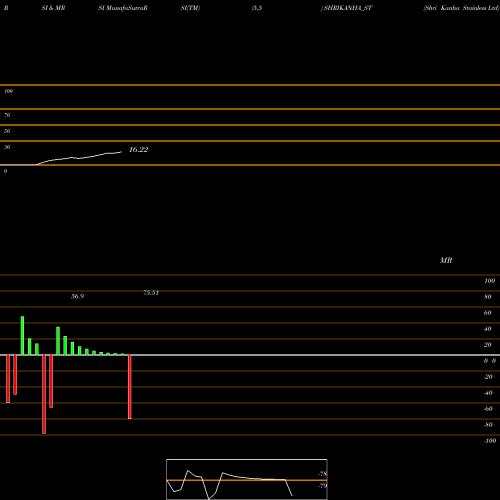Click the orange 70 level line
Image resolution: width=500 pixels, height=500 pixels.
coord(250,109)
